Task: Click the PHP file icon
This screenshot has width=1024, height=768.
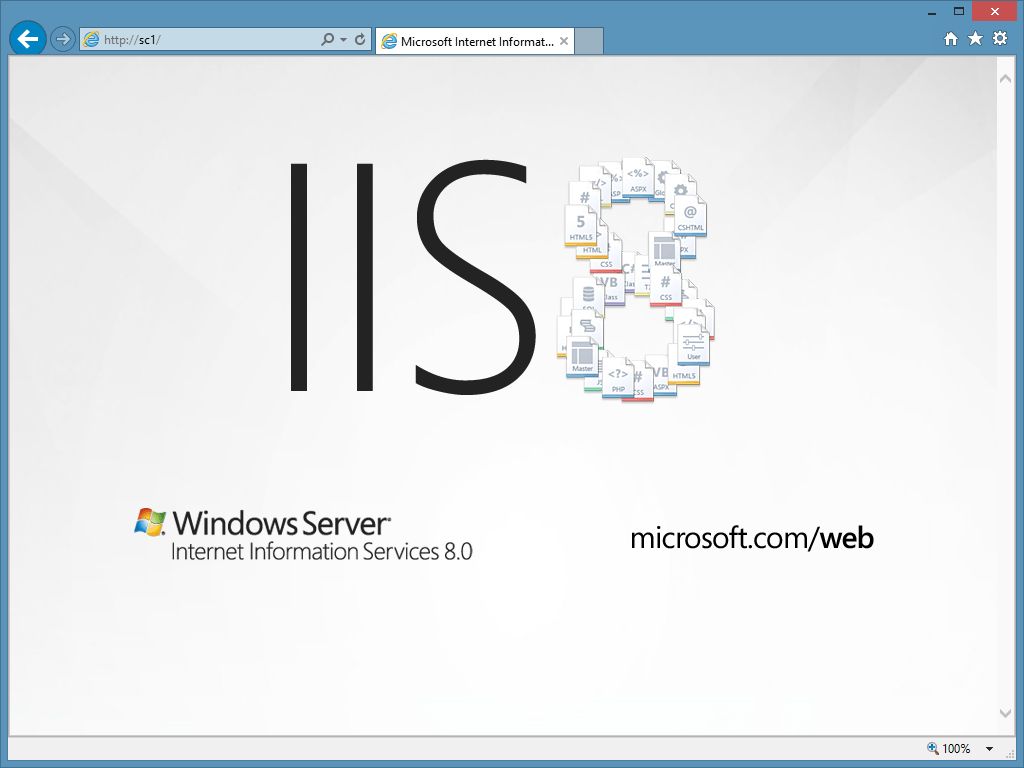Action: pos(618,379)
